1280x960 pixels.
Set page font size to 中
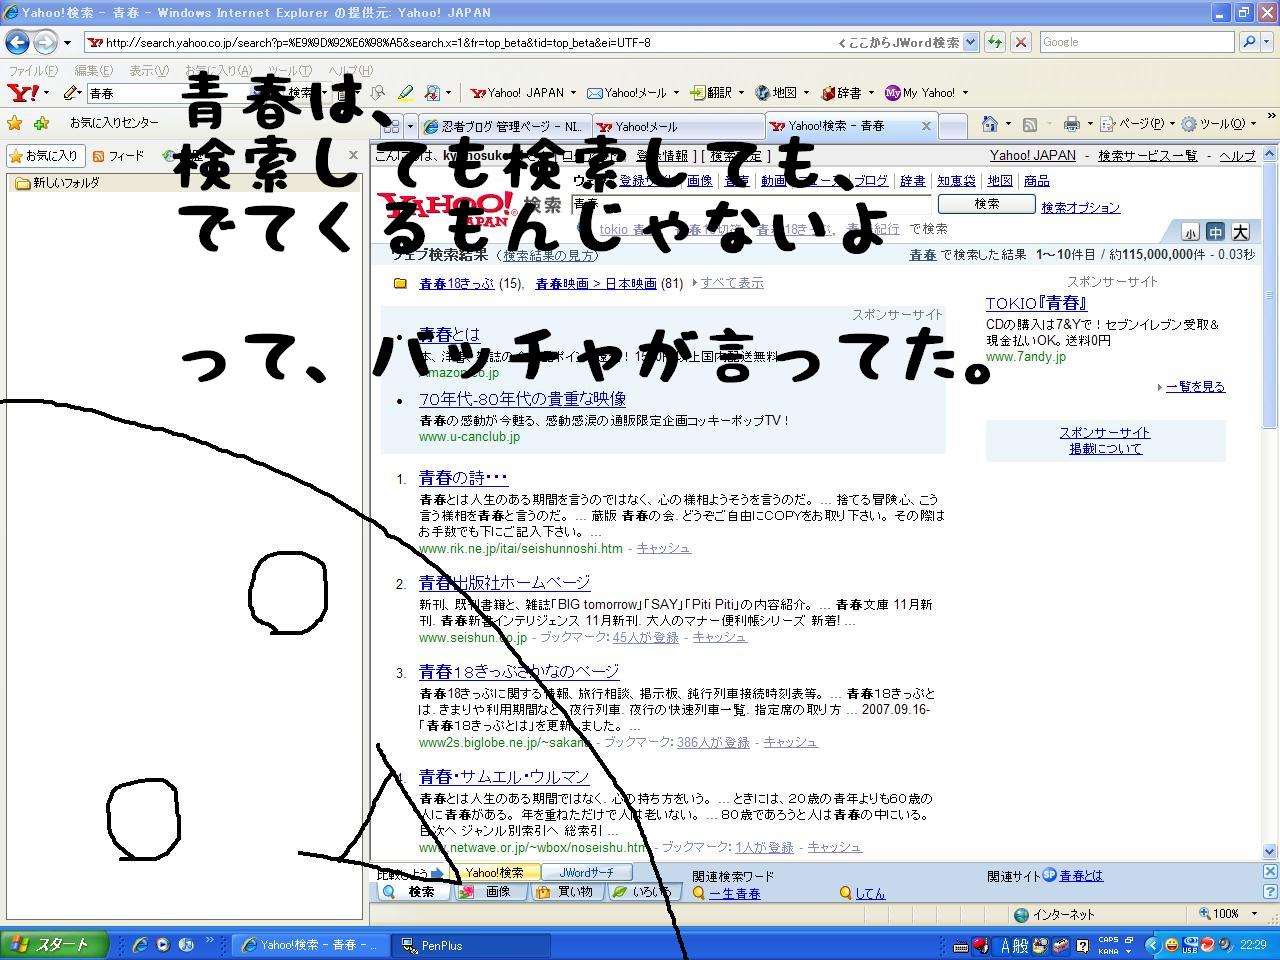click(1215, 232)
